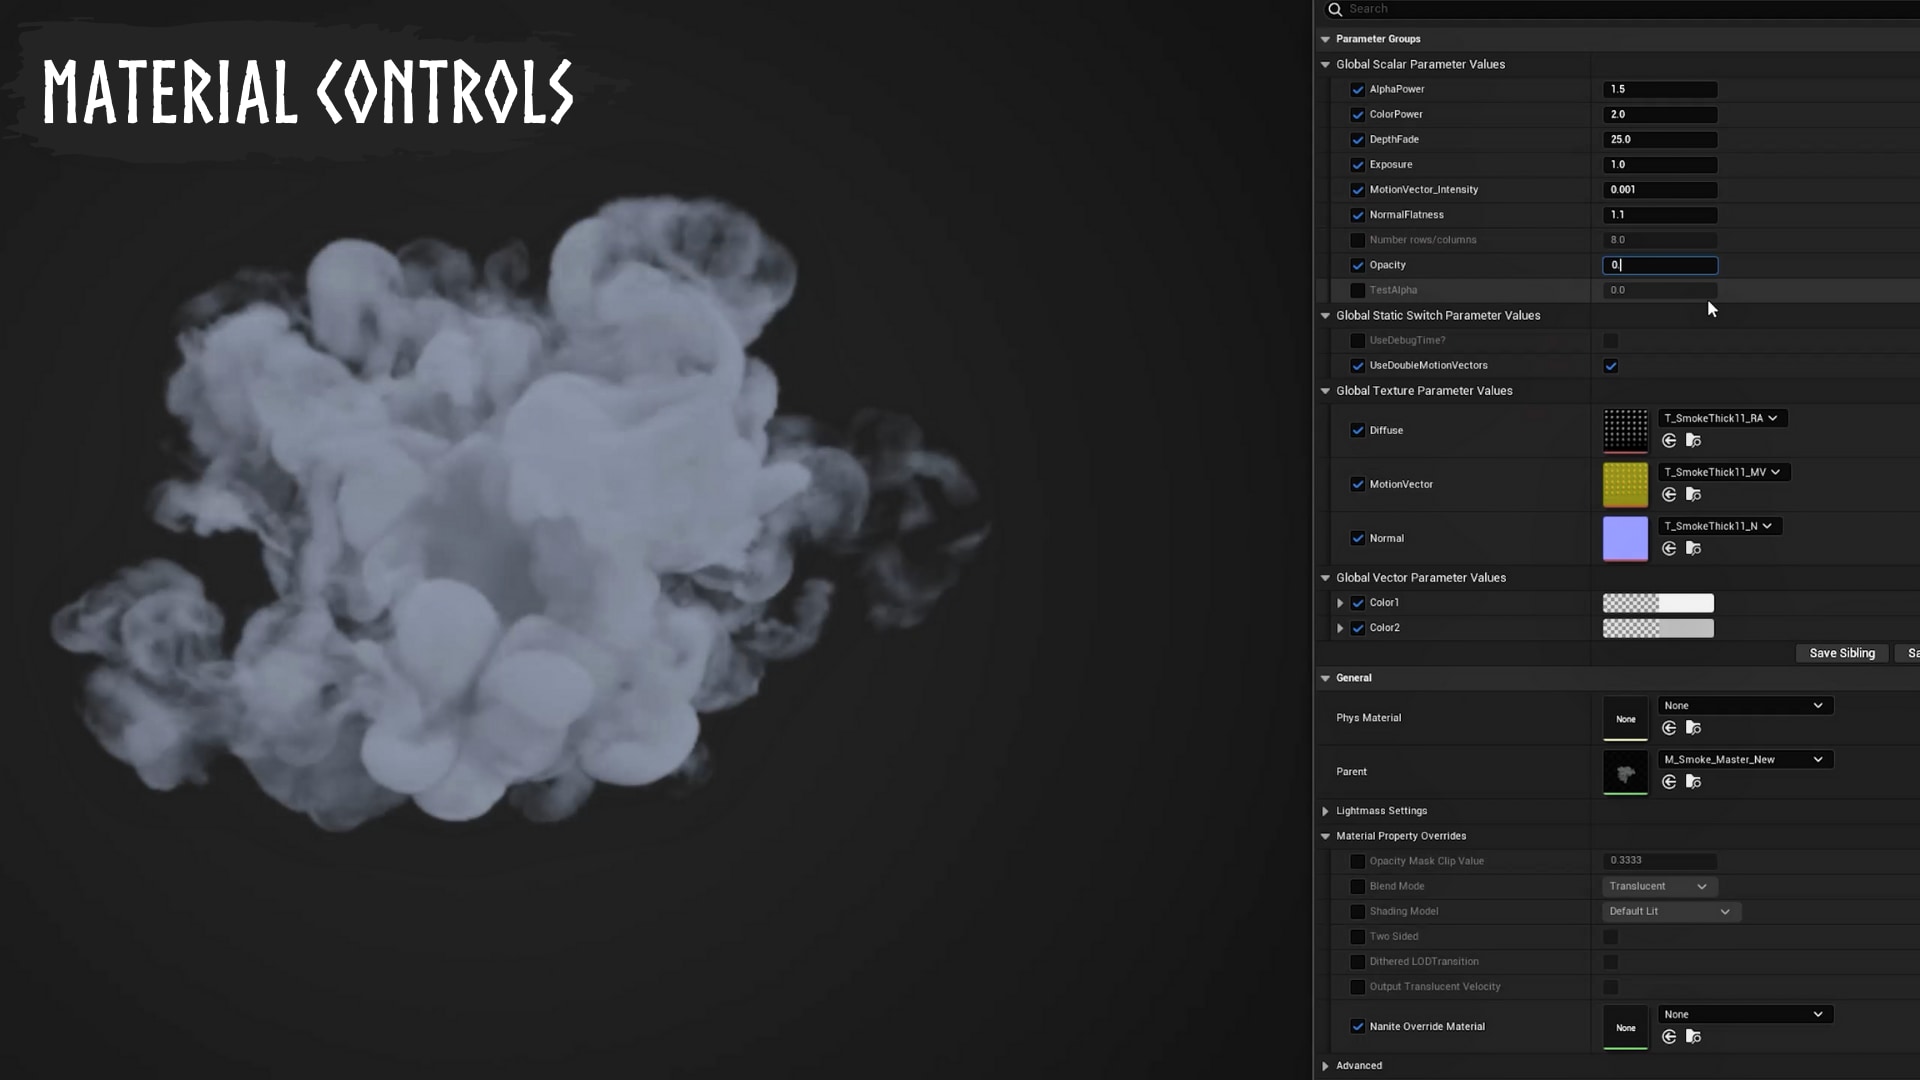Screen dimensions: 1920x1080
Task: Enable the TestAlpha parameter checkbox
Action: pos(1358,290)
